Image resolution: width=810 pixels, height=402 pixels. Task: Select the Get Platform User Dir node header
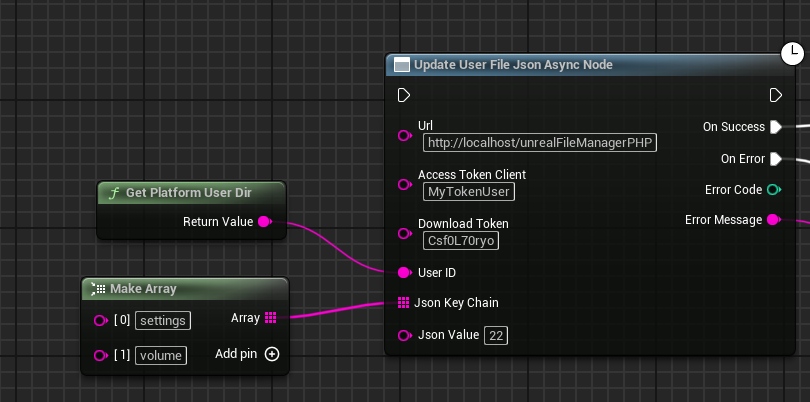191,193
